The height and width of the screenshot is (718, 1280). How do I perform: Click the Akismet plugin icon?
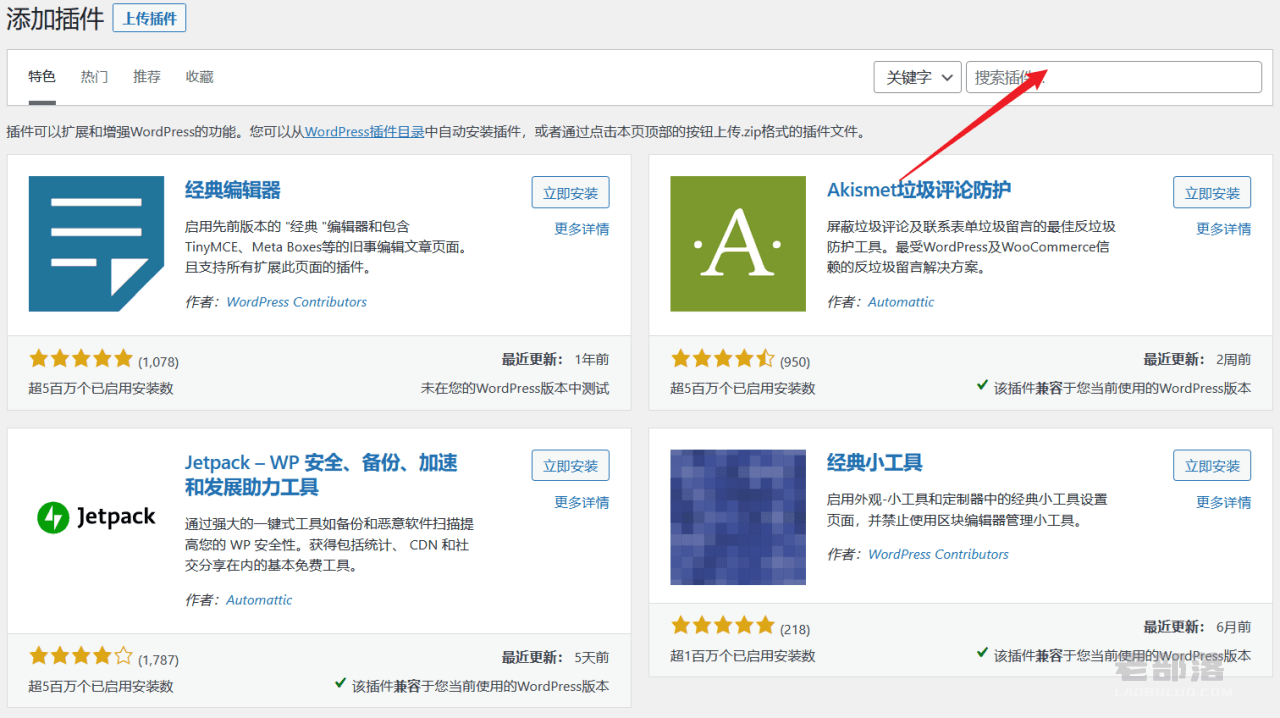[738, 244]
